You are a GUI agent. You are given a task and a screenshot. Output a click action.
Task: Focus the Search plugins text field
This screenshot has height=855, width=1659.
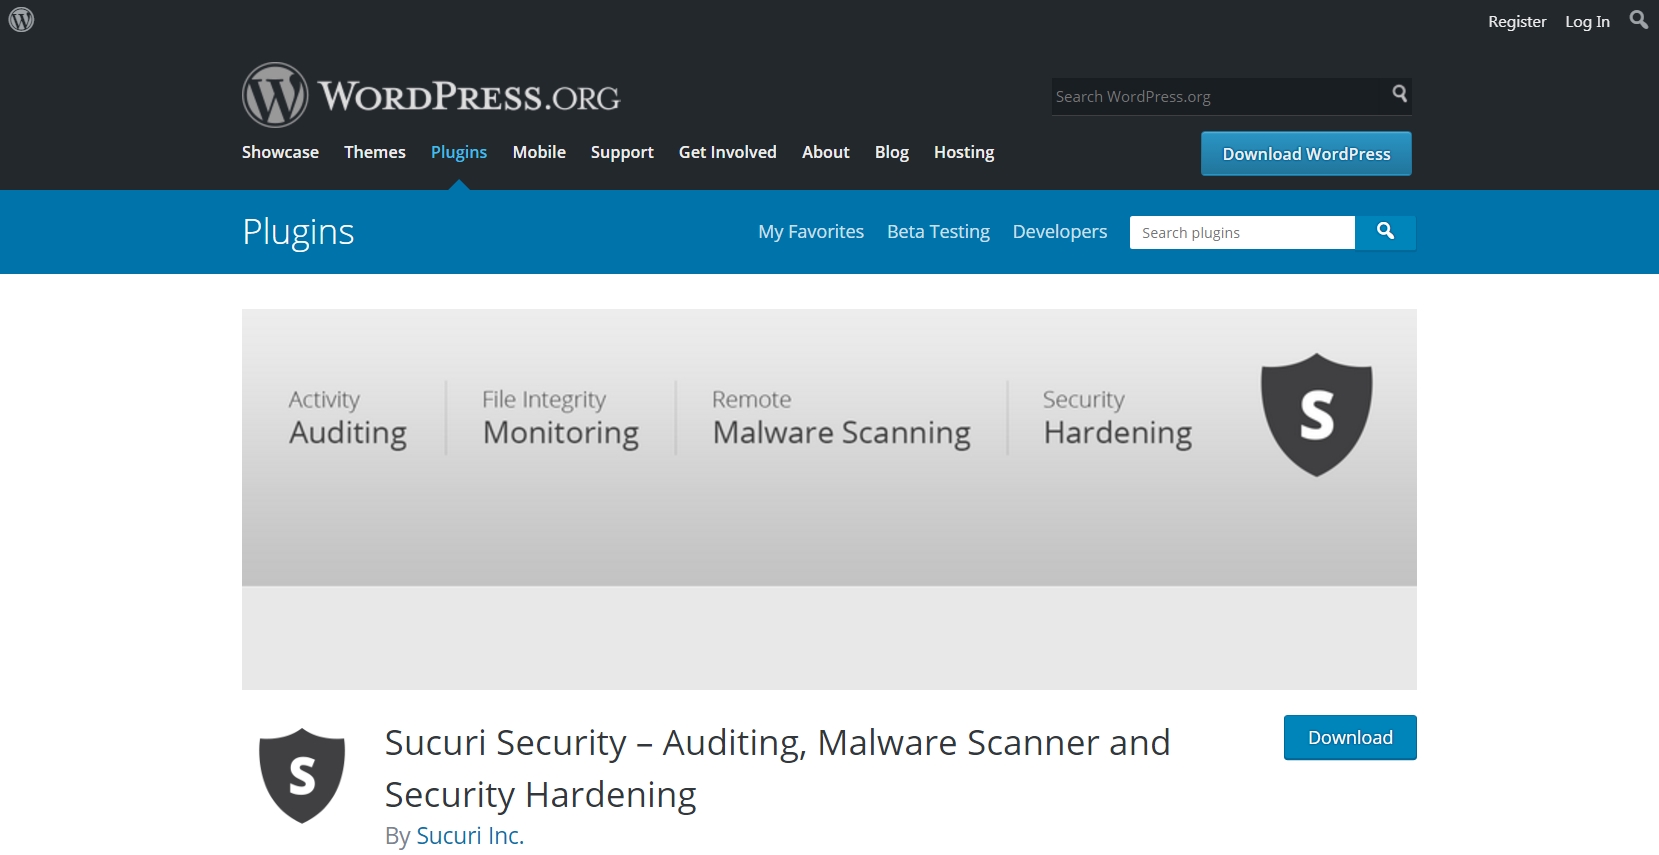[1242, 233]
